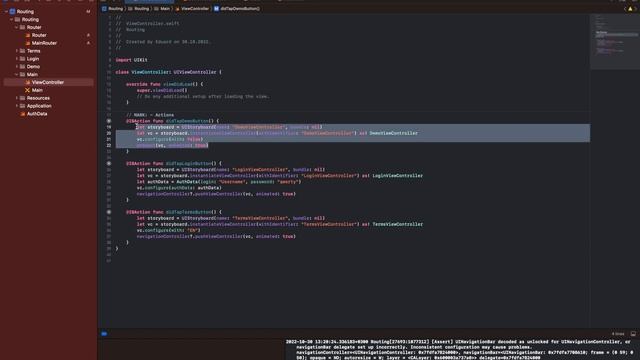This screenshot has width=640, height=360.
Task: Click the Main breadcrumb in jump bar
Action: coord(162,9)
